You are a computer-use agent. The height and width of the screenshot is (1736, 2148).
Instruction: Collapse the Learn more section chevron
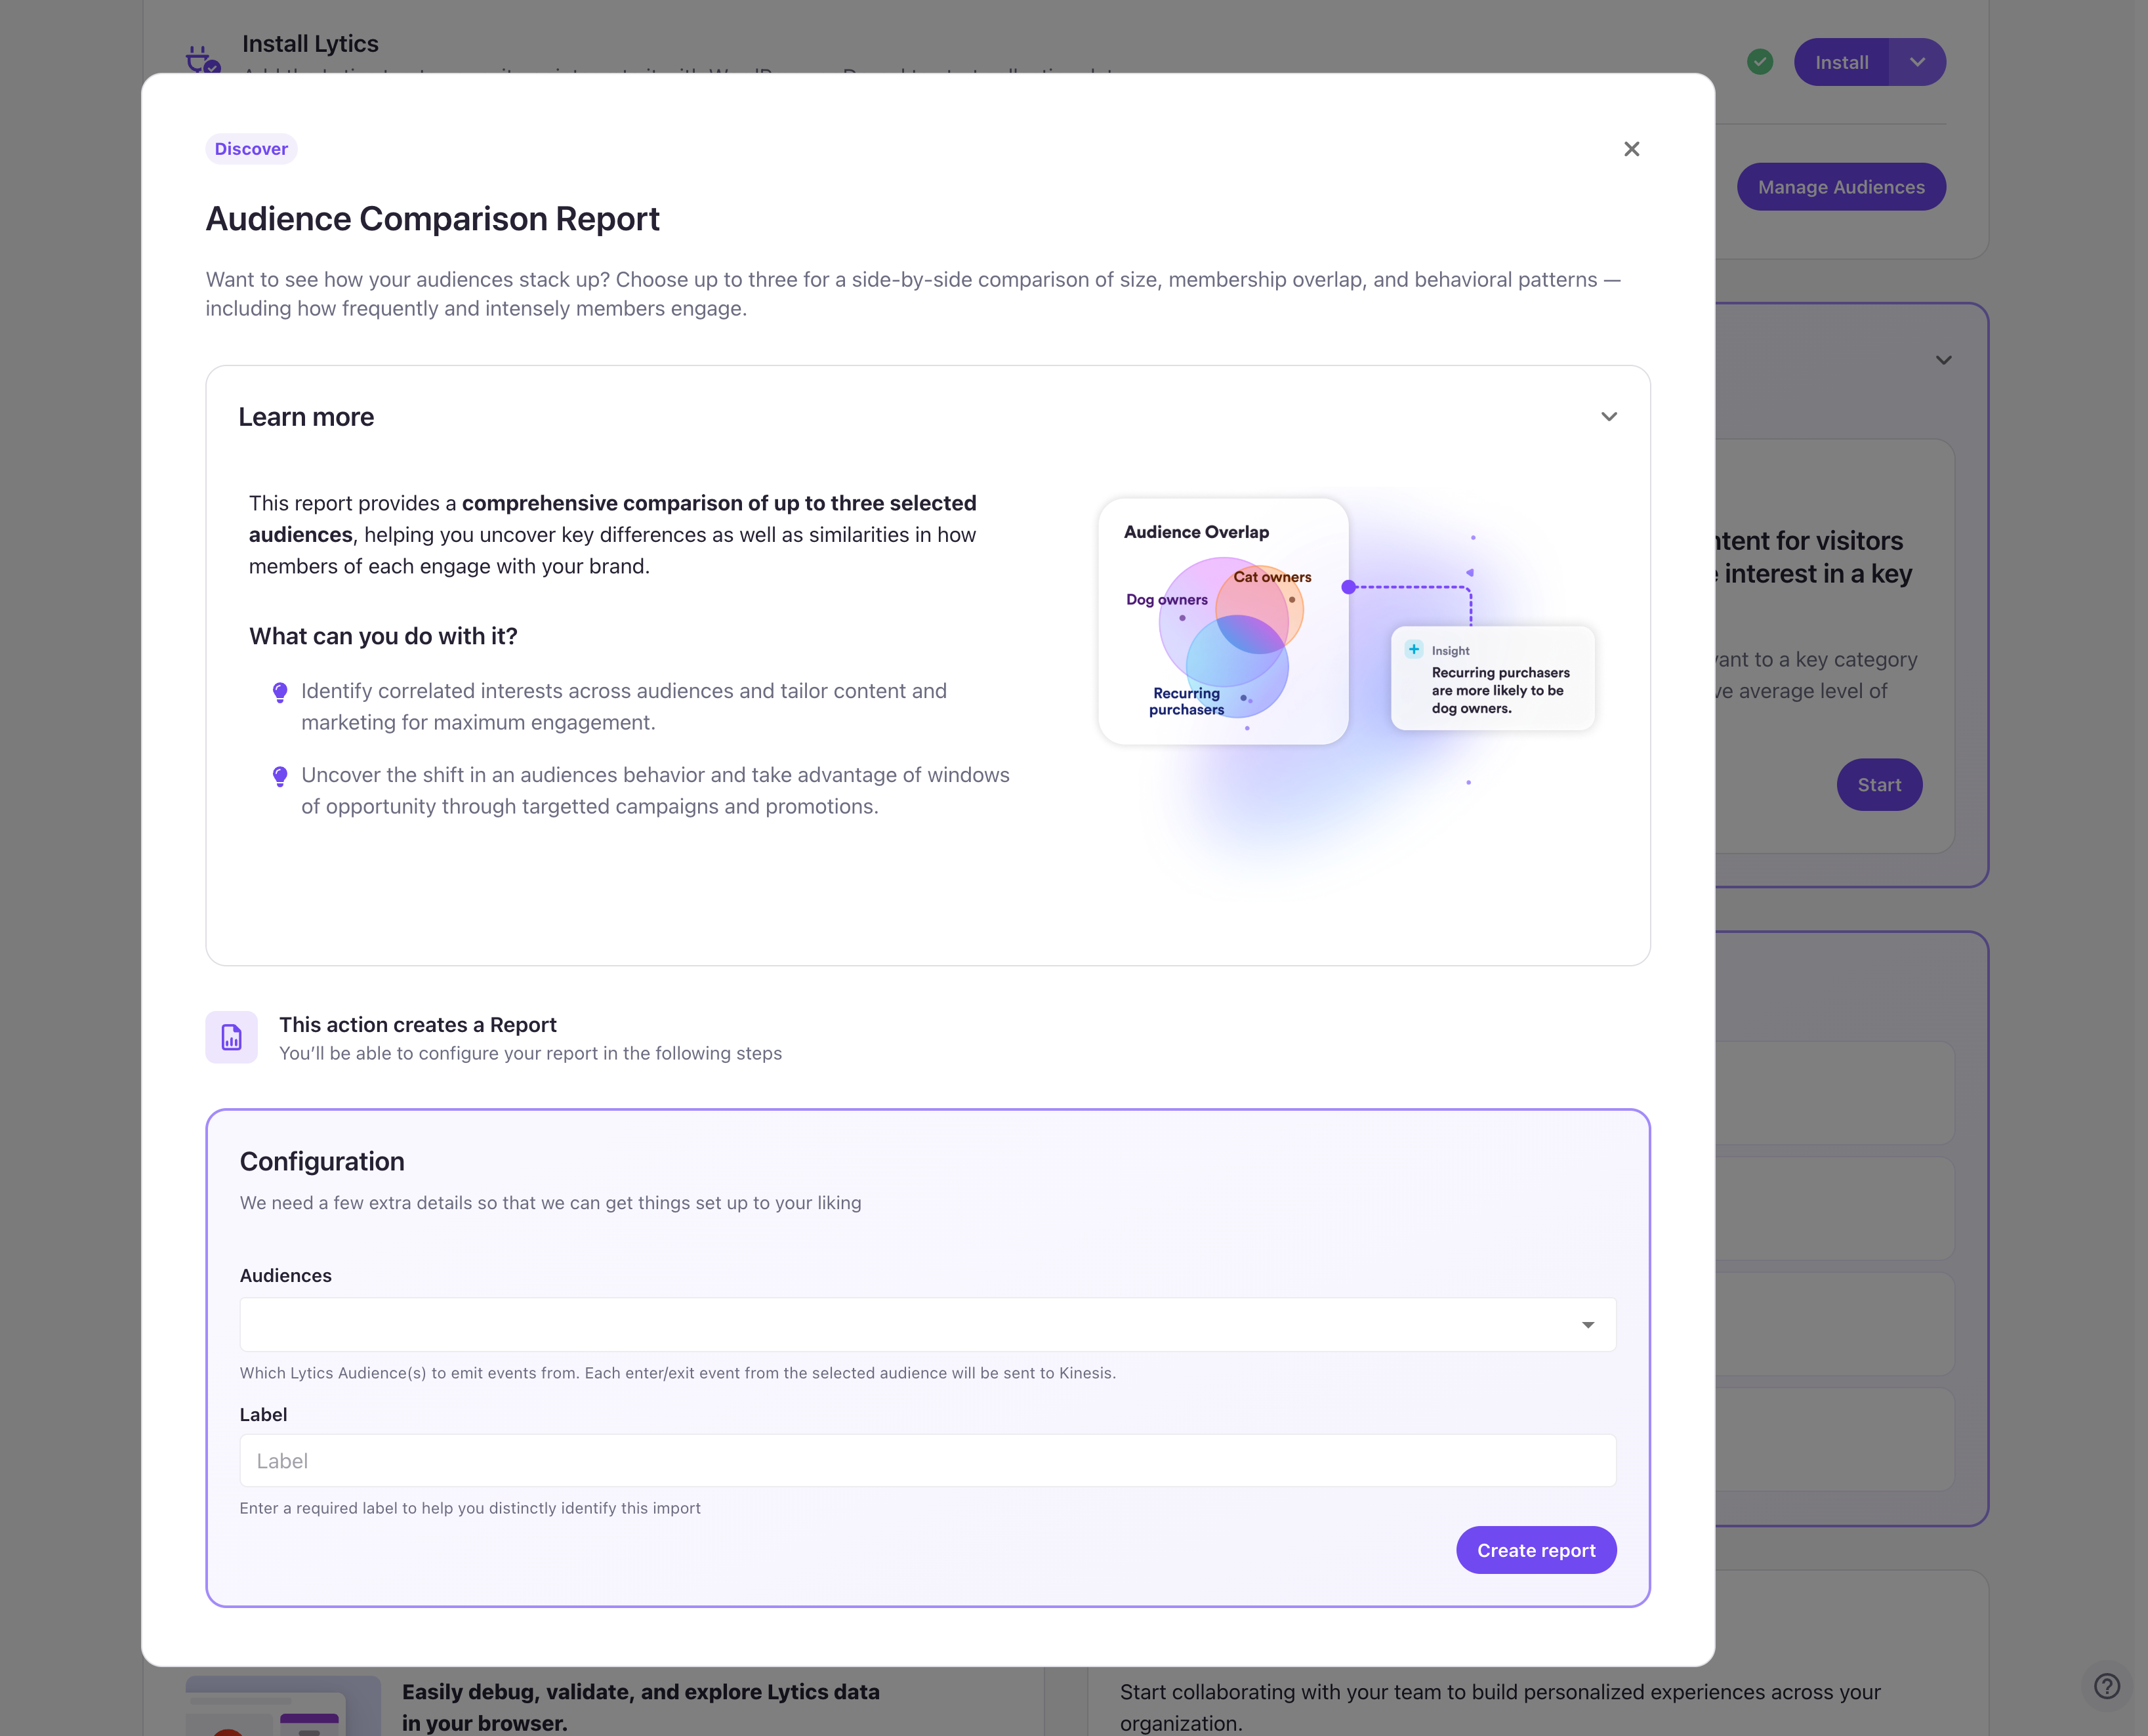point(1608,417)
